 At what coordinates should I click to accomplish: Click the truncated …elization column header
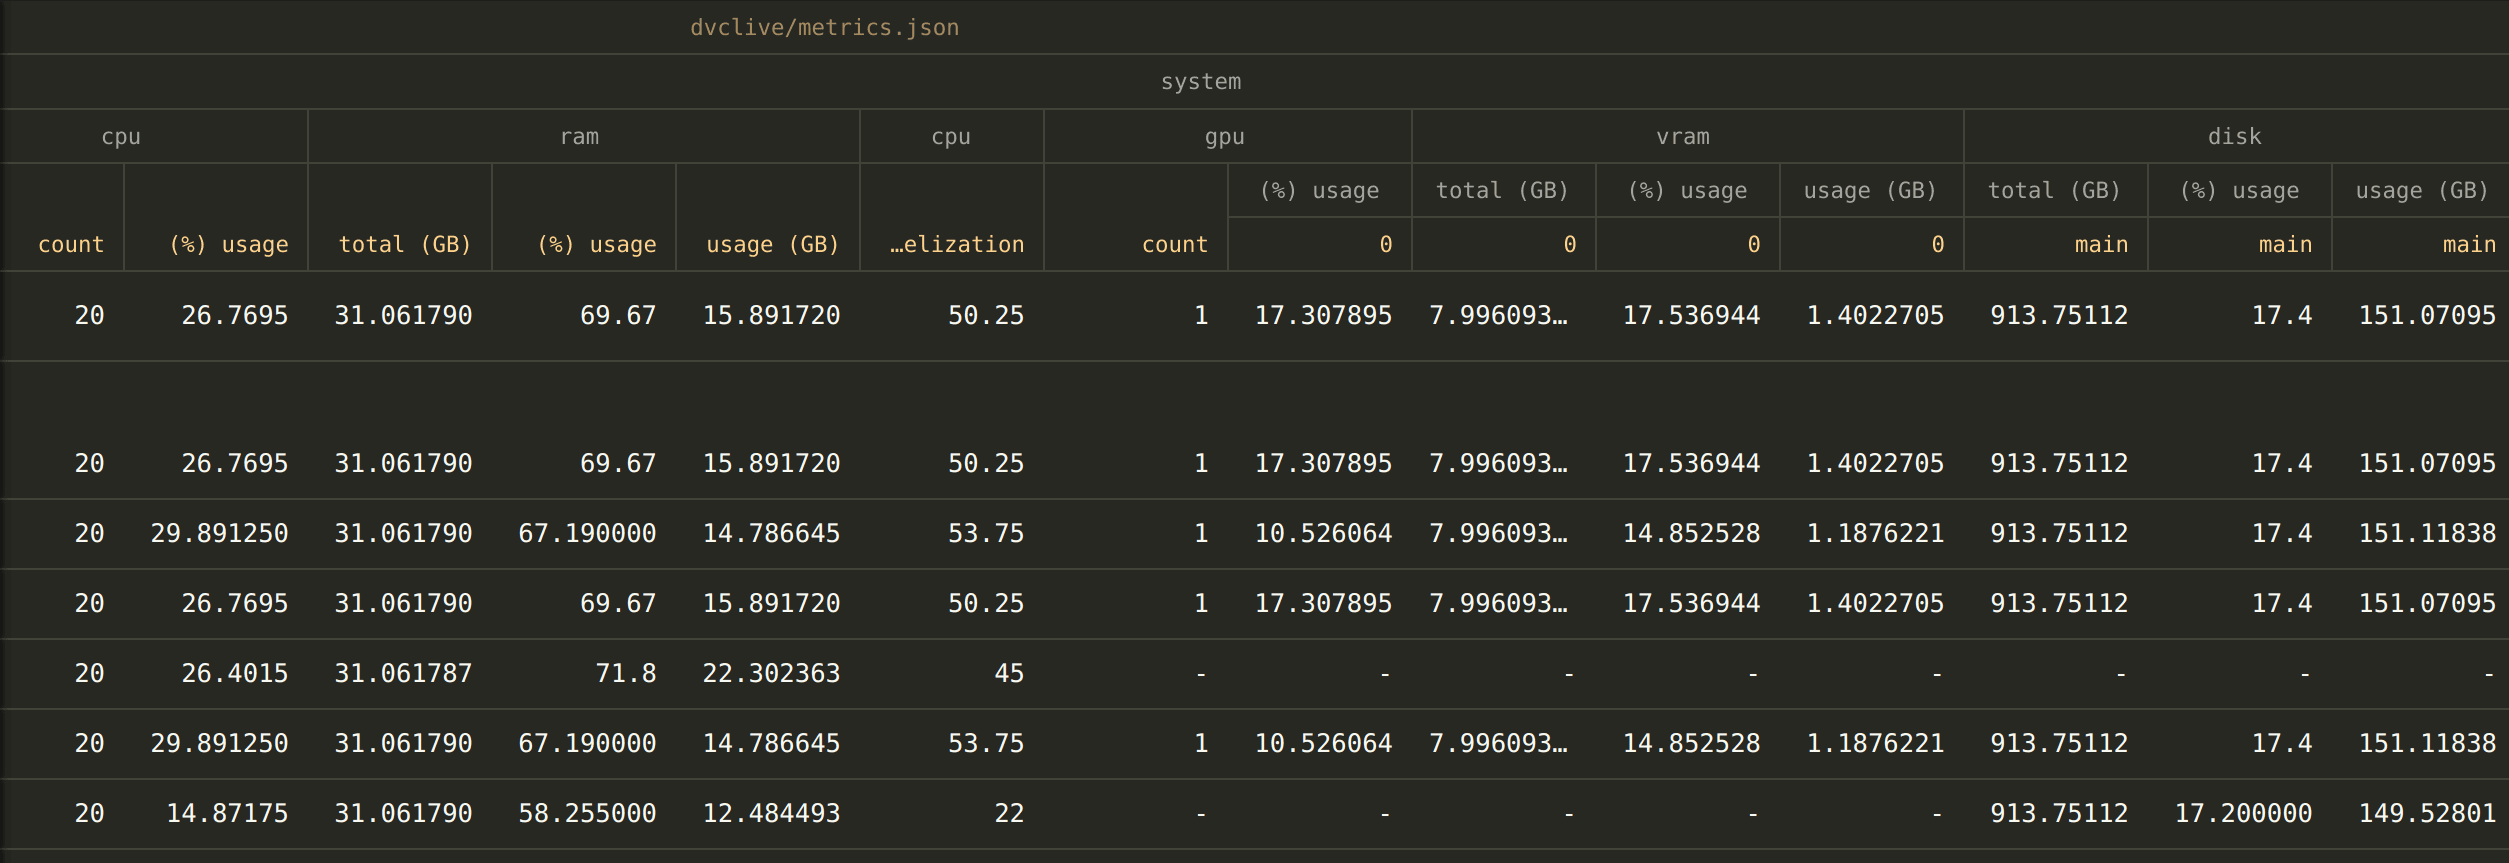(956, 245)
